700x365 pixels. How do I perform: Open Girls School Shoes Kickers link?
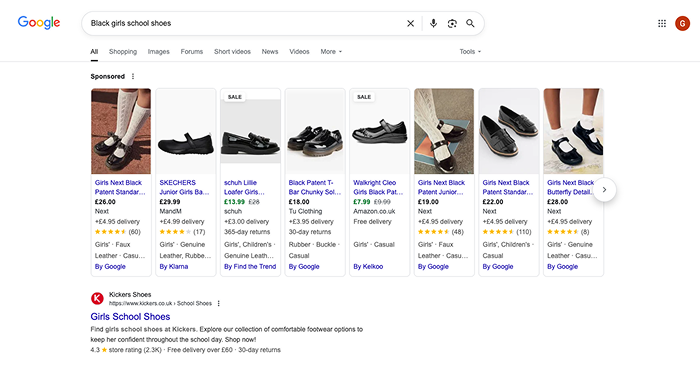pyautogui.click(x=130, y=317)
